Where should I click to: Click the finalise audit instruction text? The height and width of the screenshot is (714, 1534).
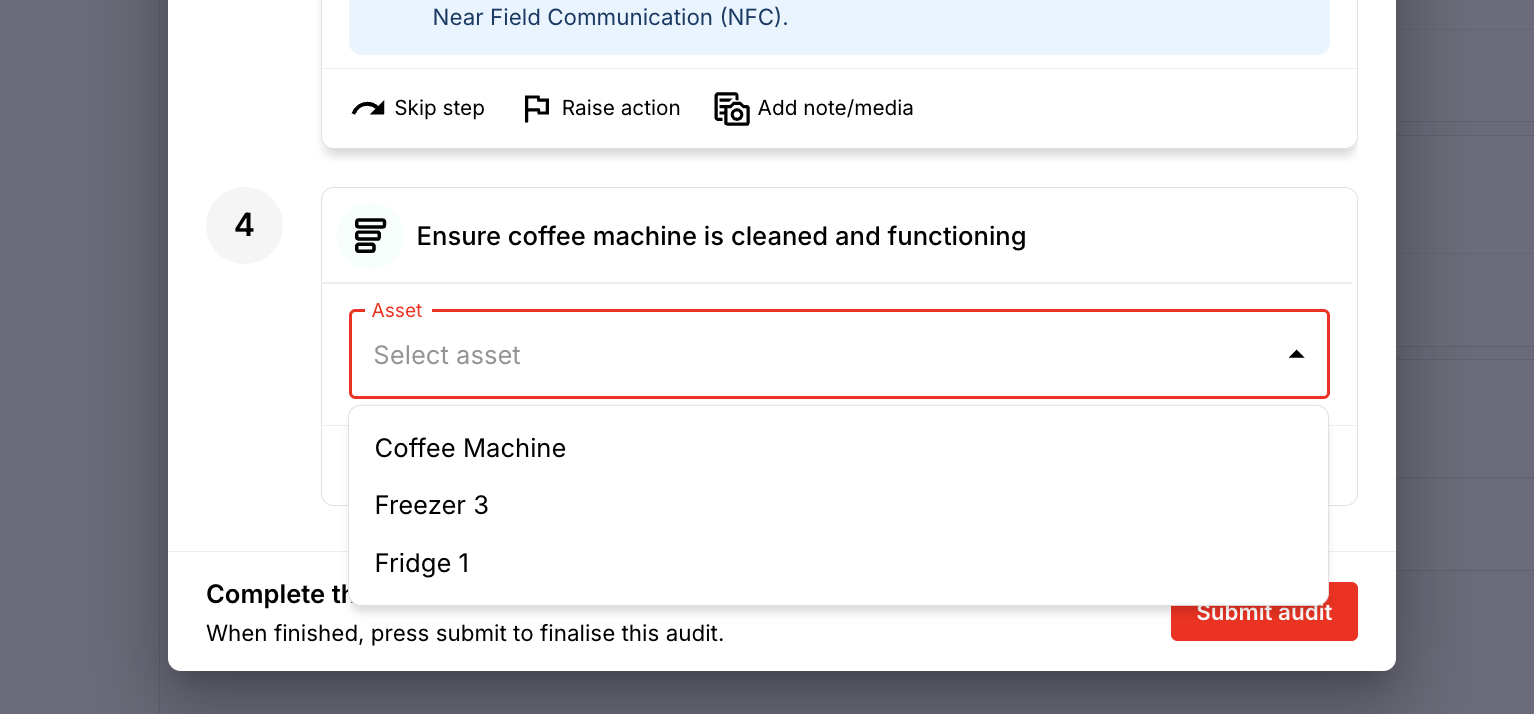pos(464,633)
